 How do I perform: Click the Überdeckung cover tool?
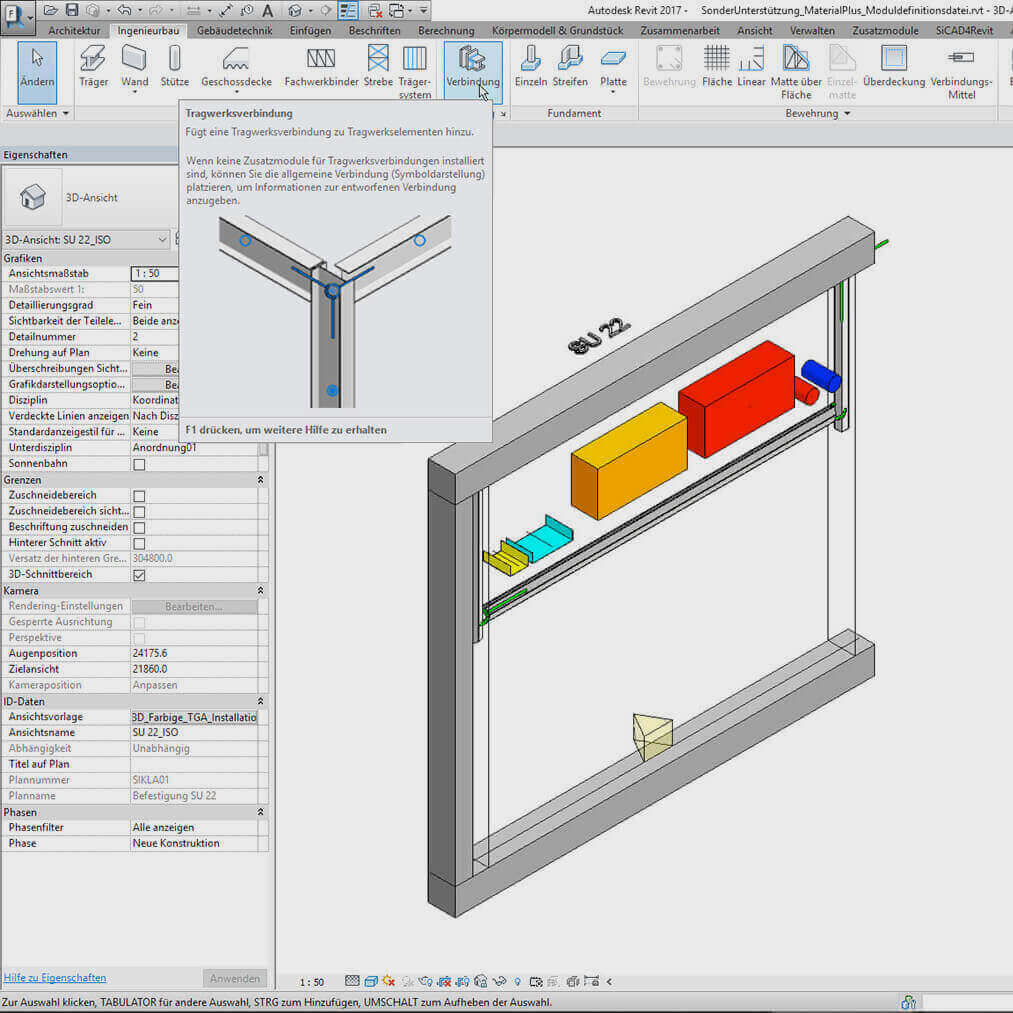(x=893, y=66)
